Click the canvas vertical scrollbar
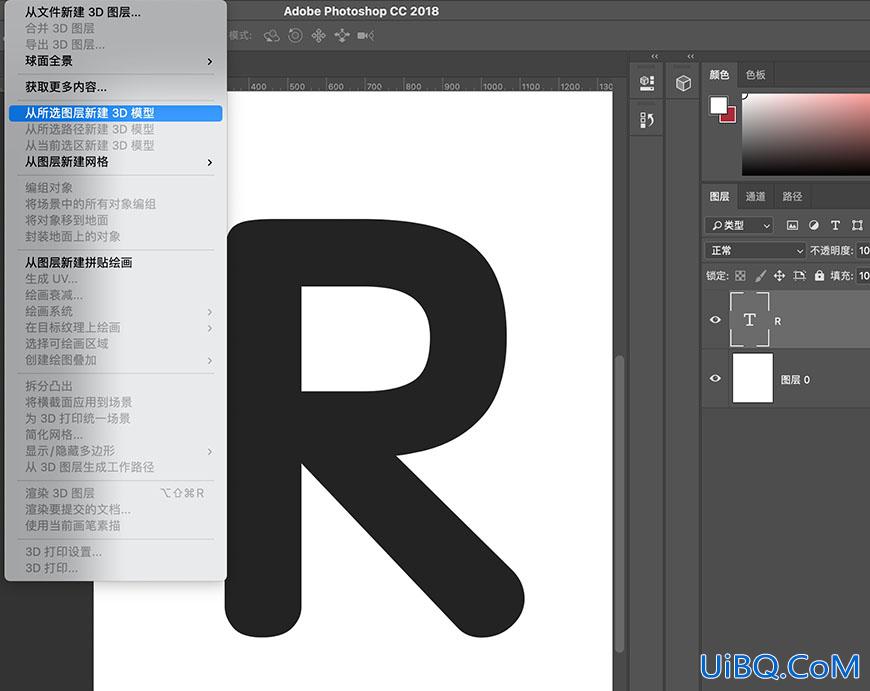Viewport: 870px width, 691px height. (620, 503)
